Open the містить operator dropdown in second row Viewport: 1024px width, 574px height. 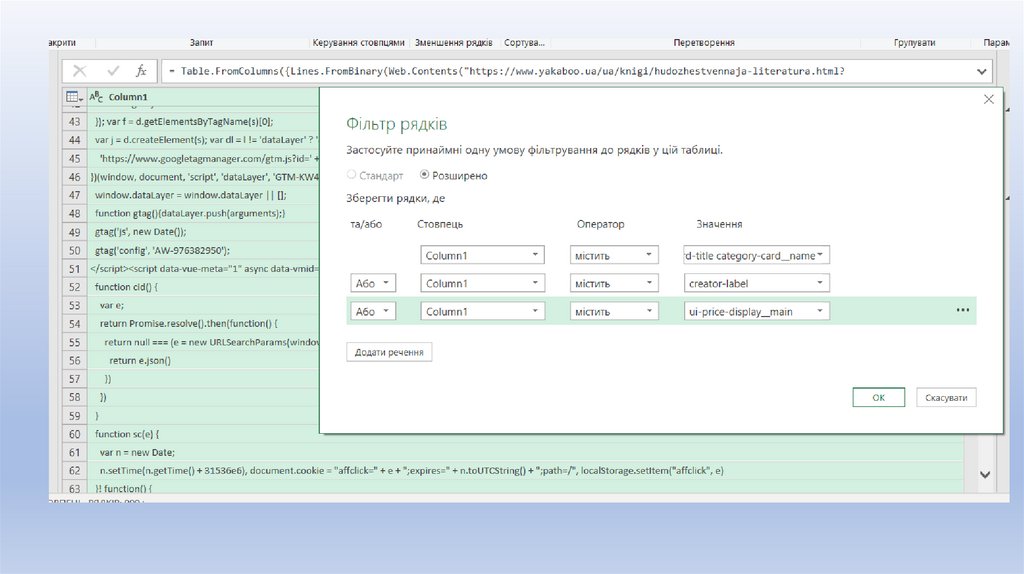(x=614, y=283)
